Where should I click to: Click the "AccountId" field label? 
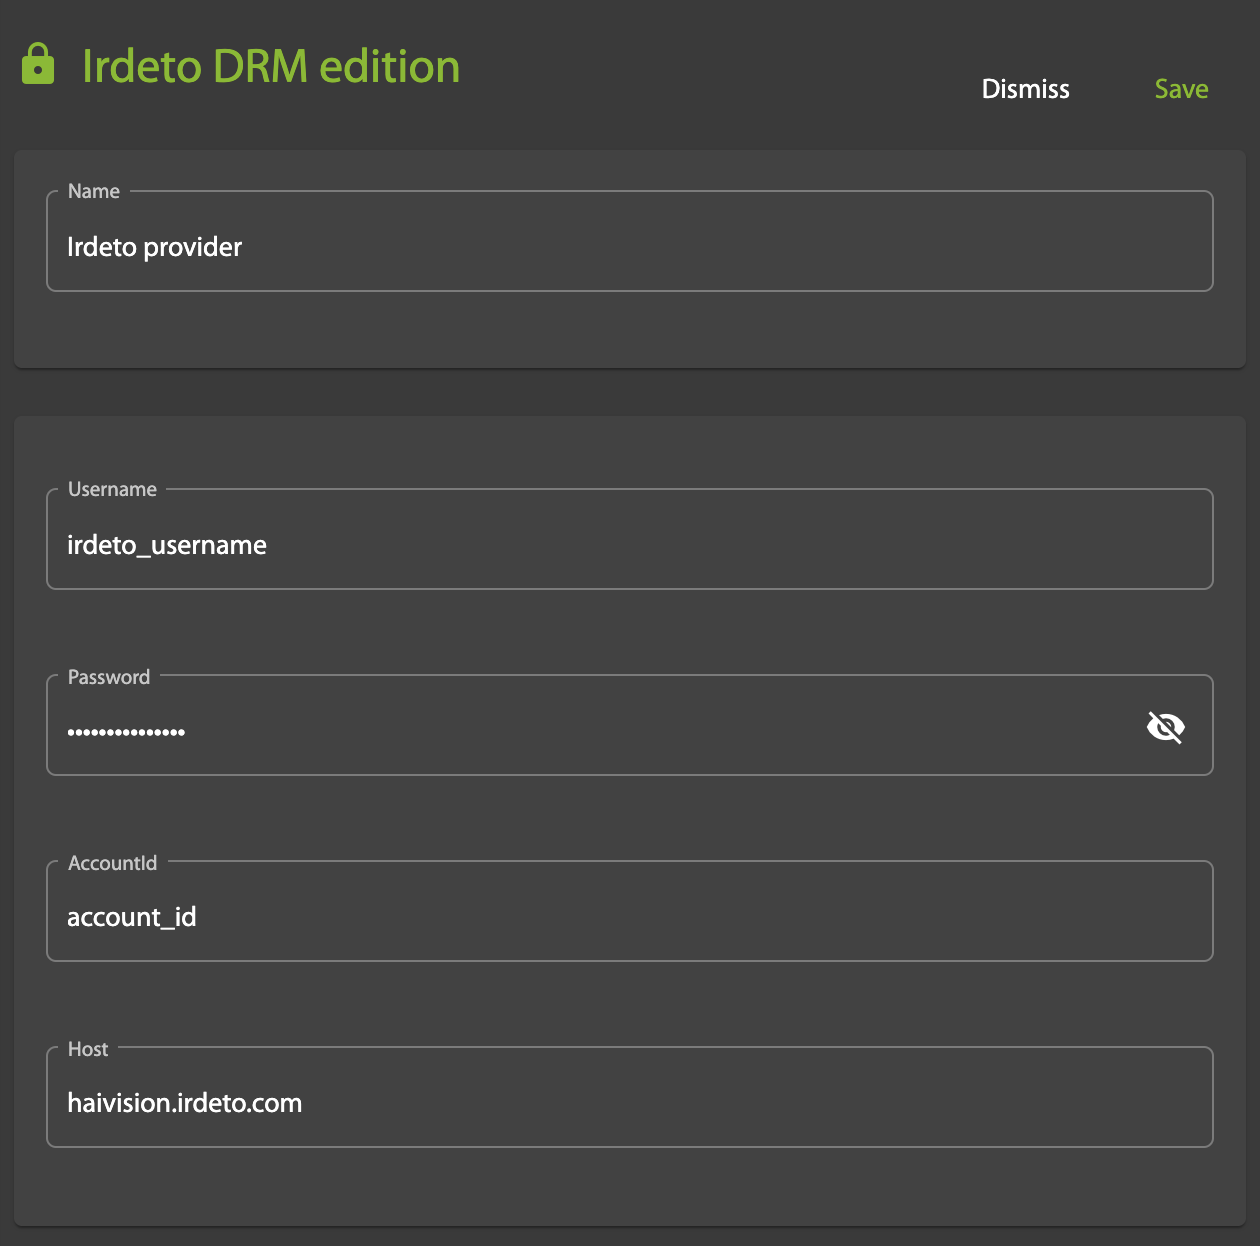coord(112,863)
